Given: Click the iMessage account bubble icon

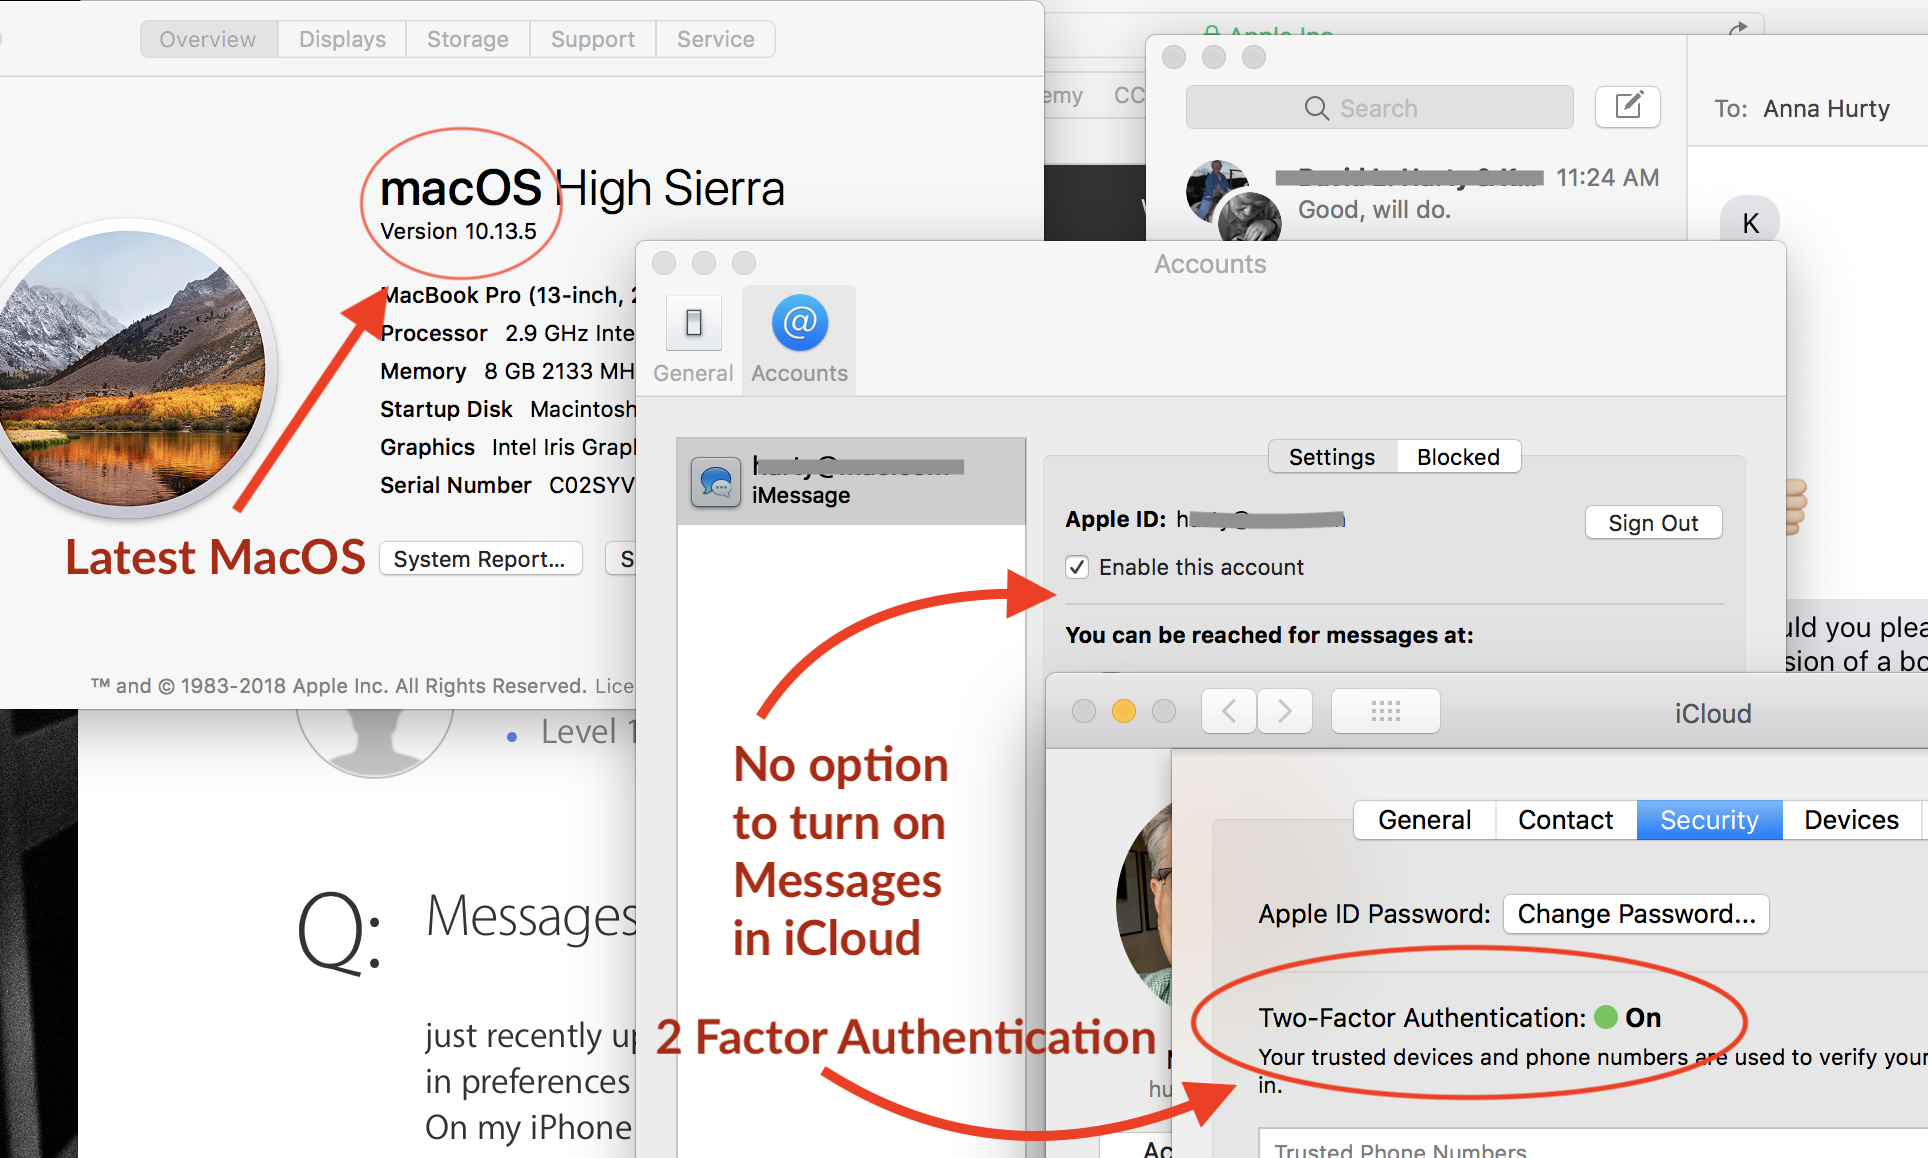Looking at the screenshot, I should pos(716,482).
